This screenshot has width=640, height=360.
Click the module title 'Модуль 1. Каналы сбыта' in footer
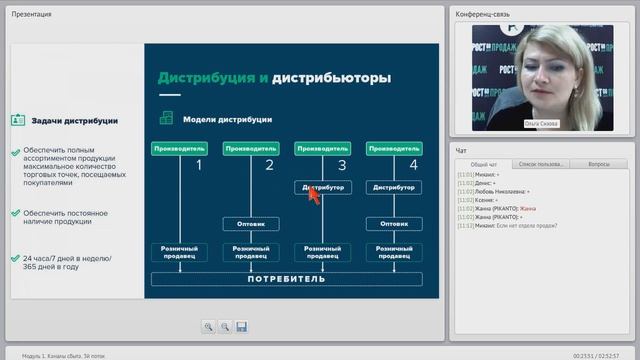(x=64, y=356)
